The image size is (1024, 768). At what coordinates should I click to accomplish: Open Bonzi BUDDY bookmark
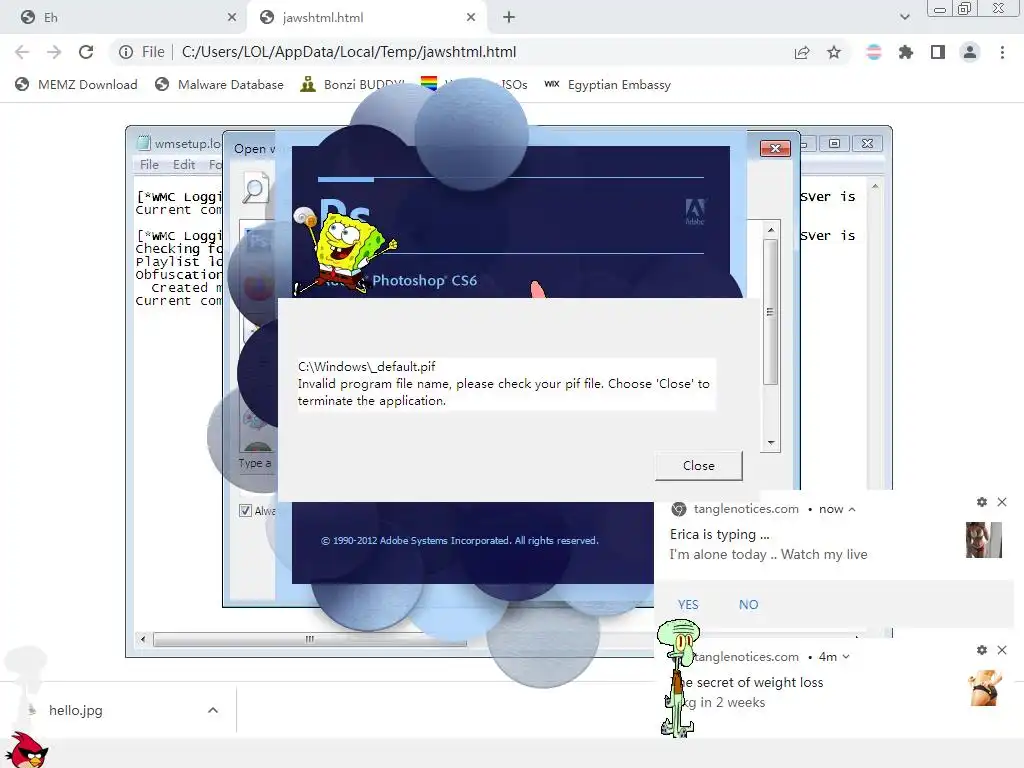(x=353, y=84)
